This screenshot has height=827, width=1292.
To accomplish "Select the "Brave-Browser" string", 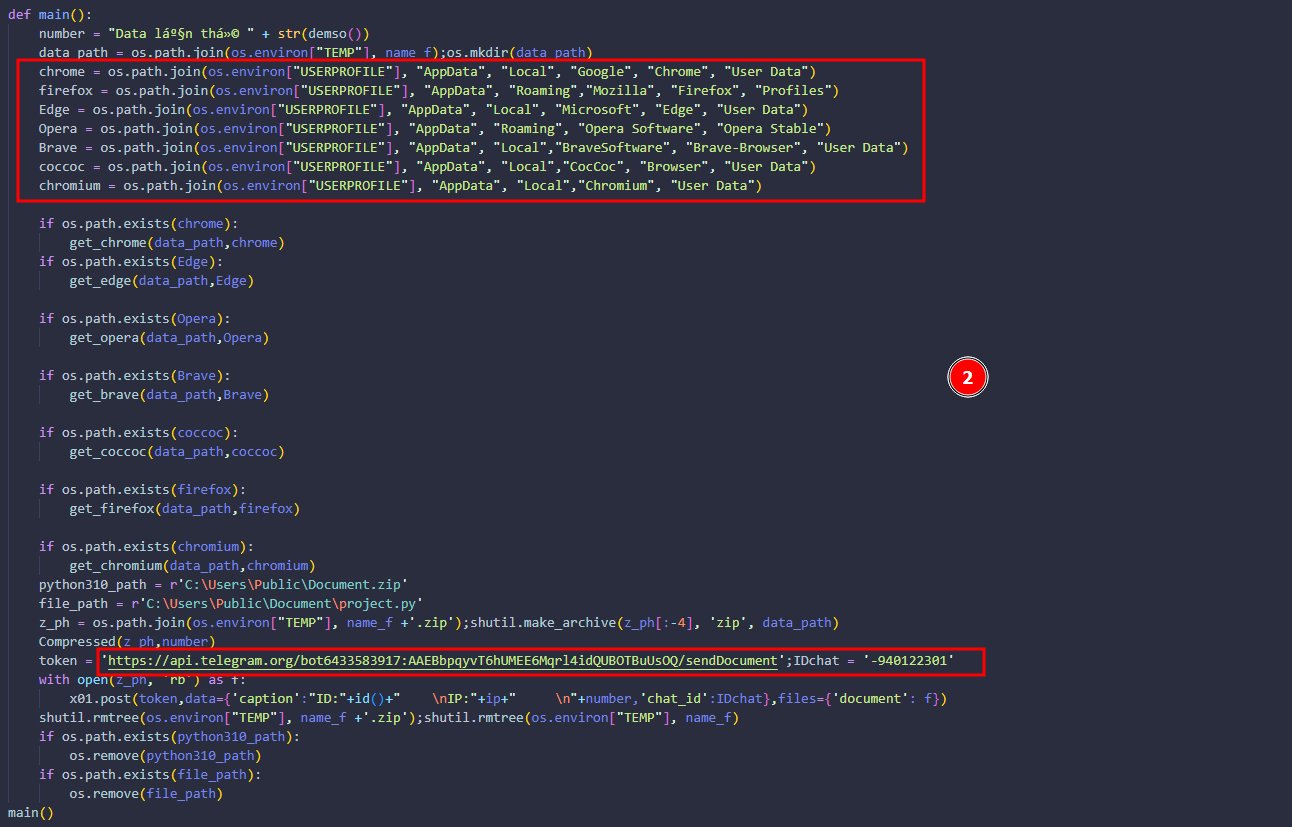I will (x=742, y=147).
